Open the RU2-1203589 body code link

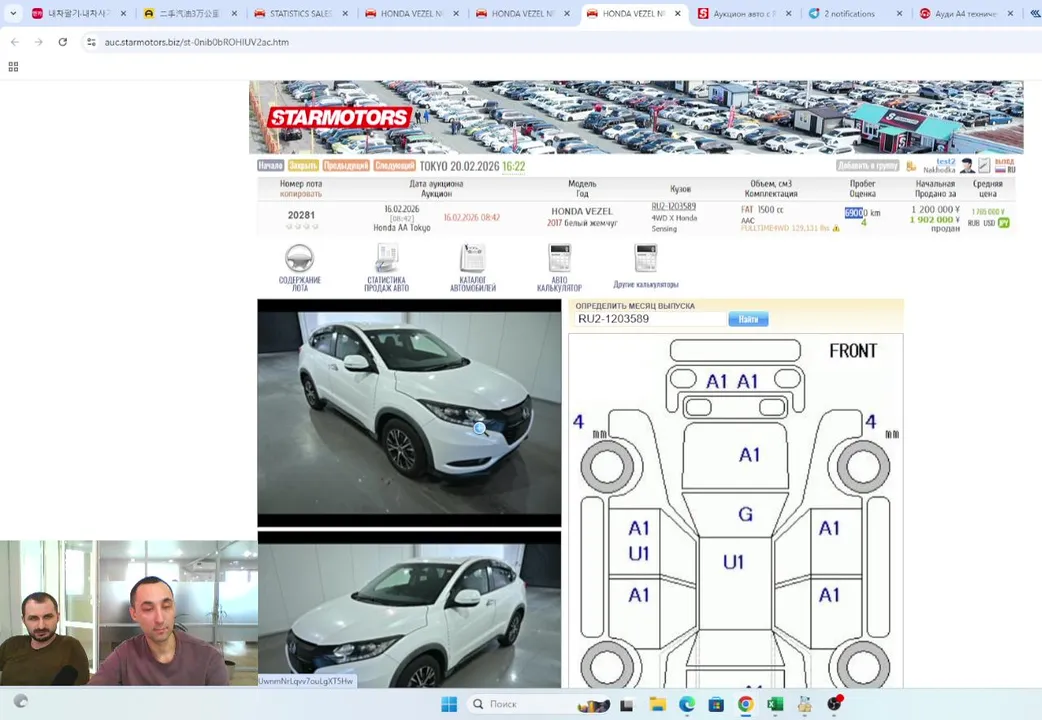[x=673, y=207]
